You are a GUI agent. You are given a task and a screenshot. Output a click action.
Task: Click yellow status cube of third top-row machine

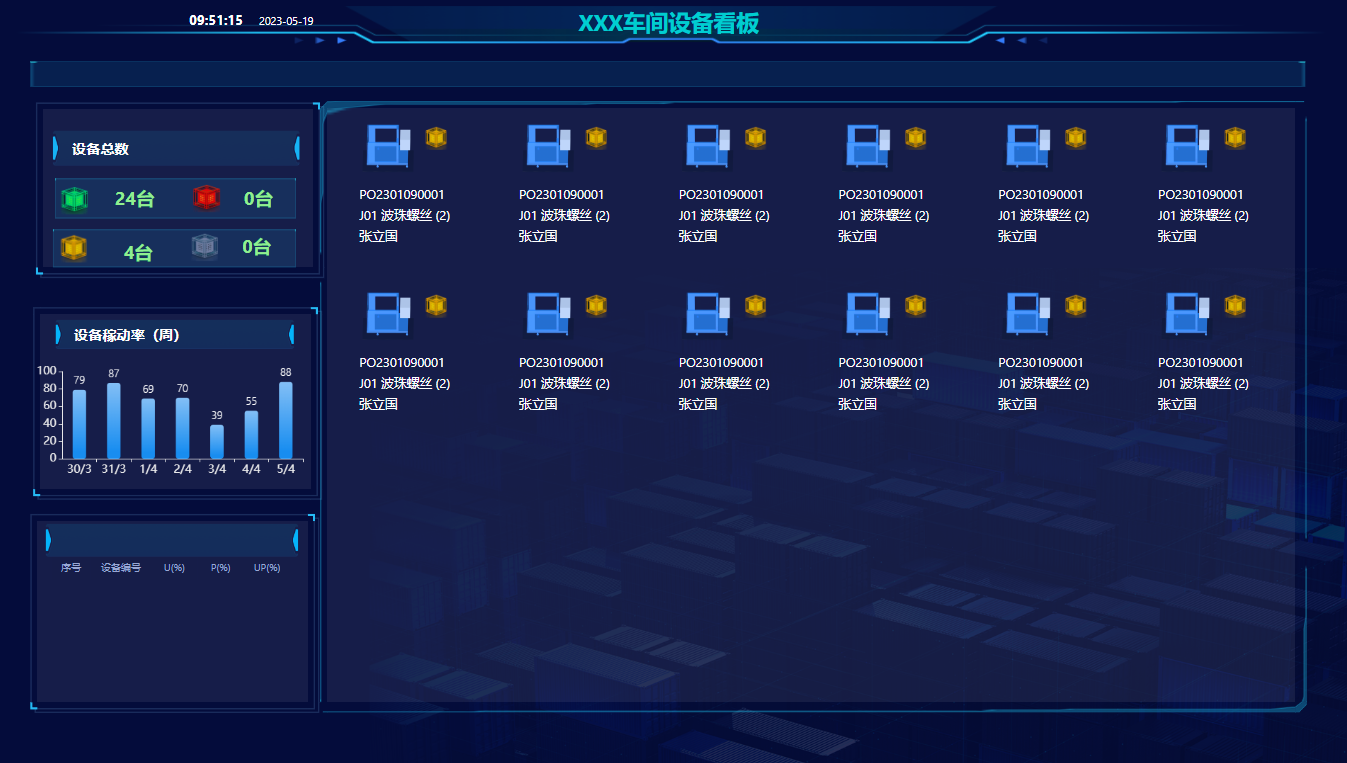[755, 138]
